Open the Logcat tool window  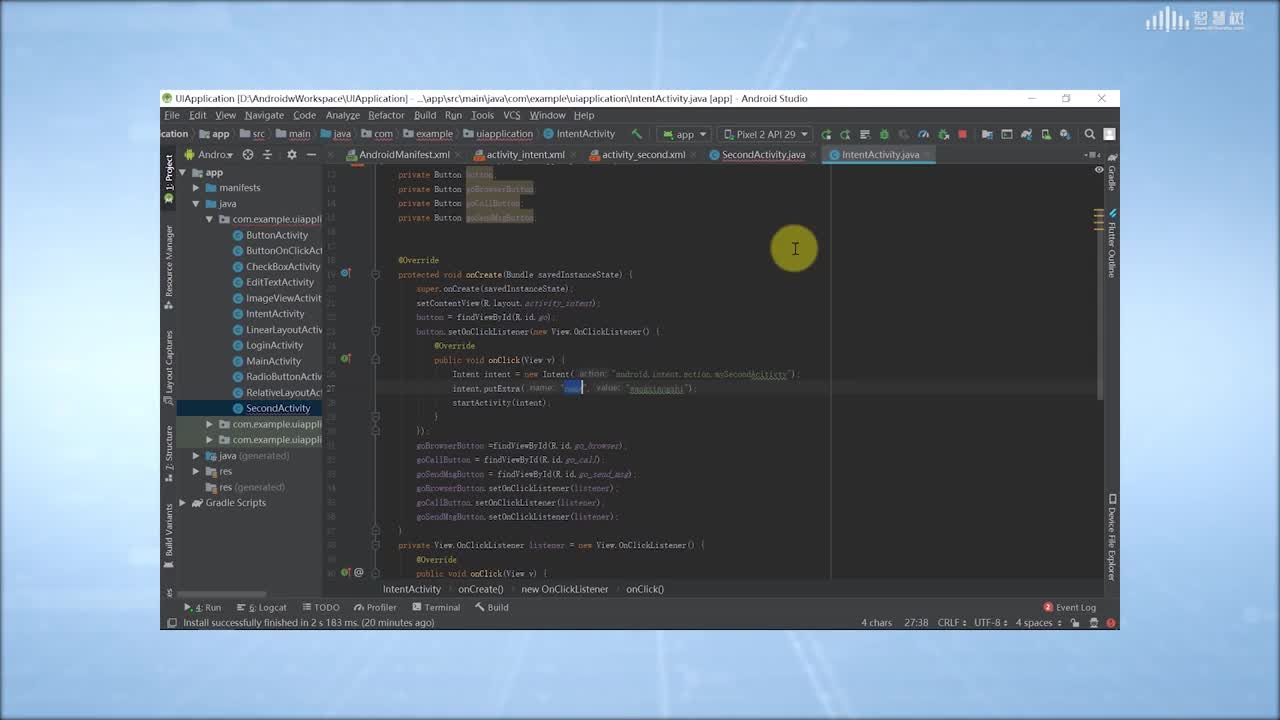(262, 607)
